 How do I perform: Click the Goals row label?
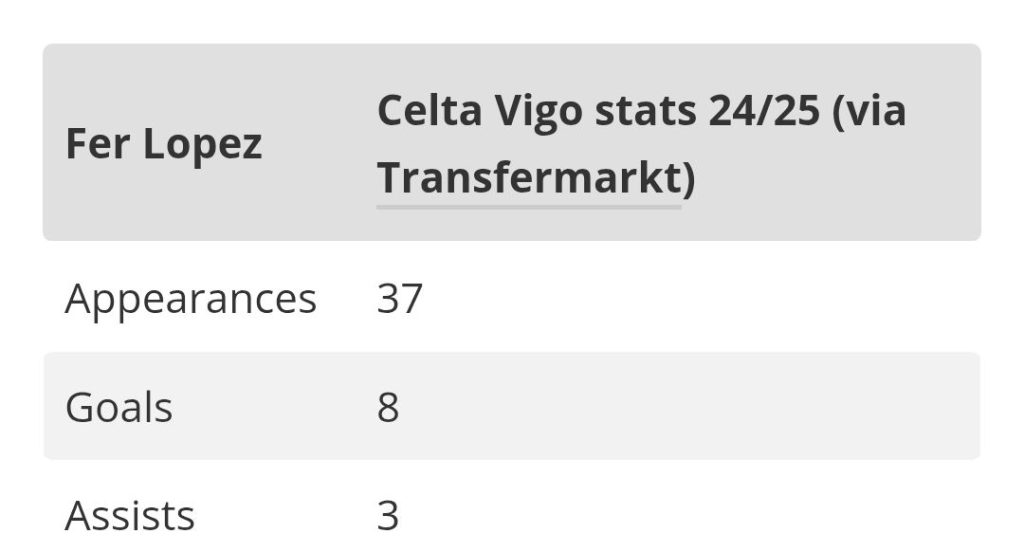point(119,408)
